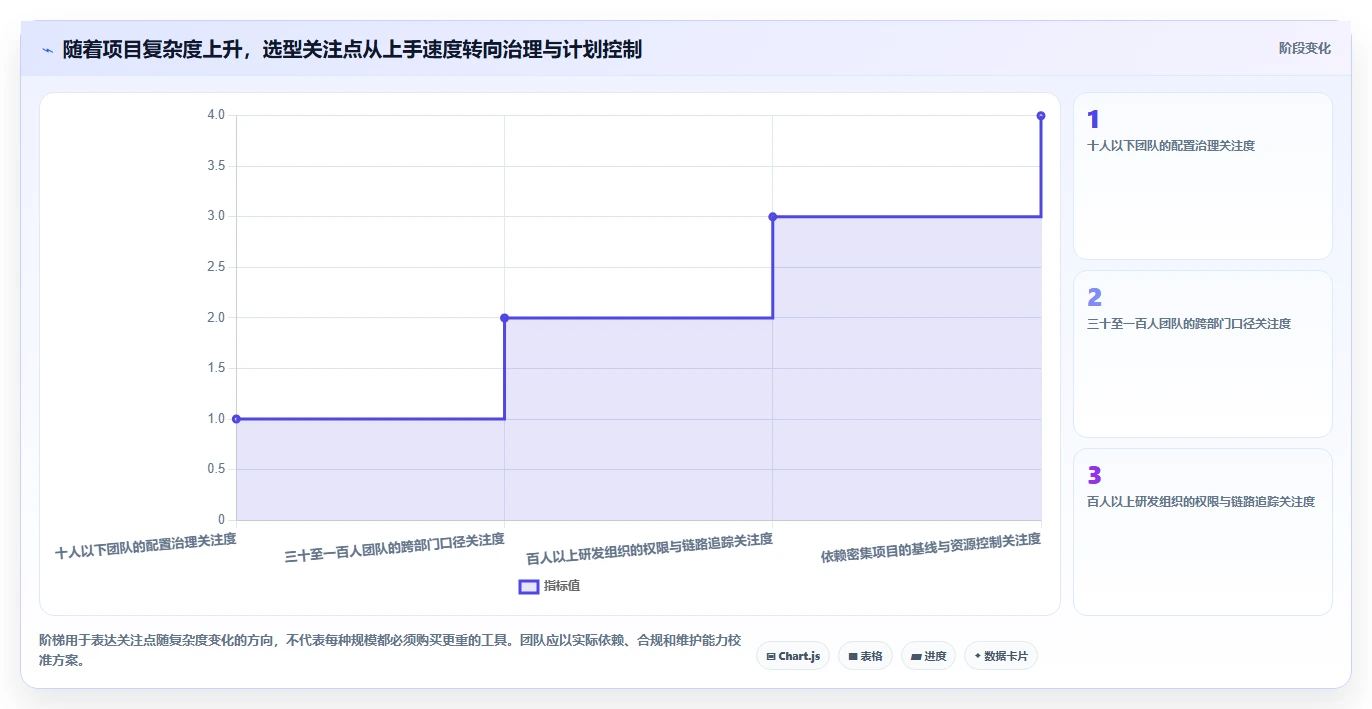Click the lightning icon before the title
This screenshot has width=1372, height=709.
pos(47,49)
